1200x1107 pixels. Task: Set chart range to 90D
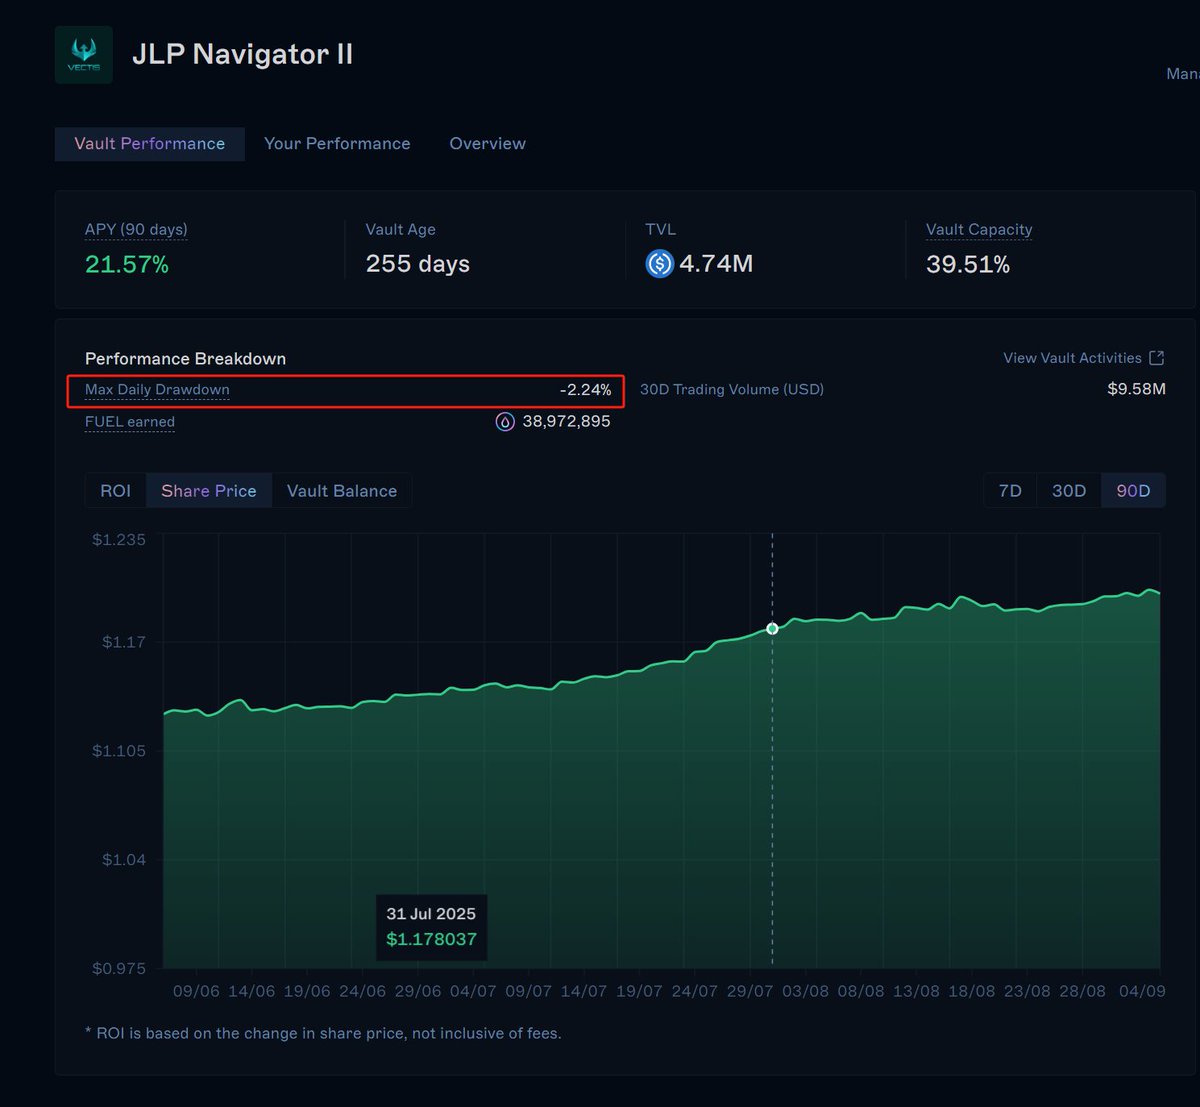(1133, 491)
